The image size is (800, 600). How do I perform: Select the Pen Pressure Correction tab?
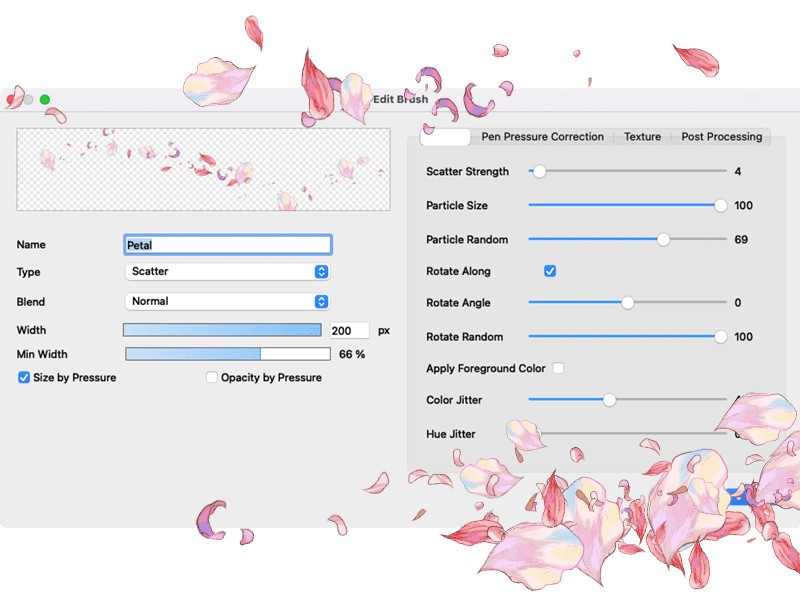[x=541, y=137]
